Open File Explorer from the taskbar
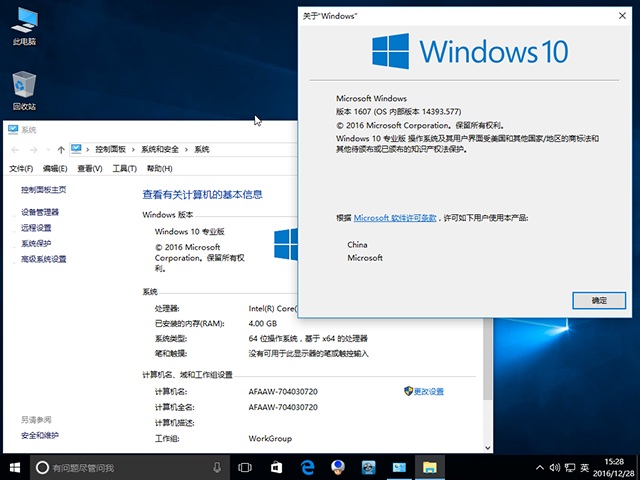The image size is (640, 480). (x=429, y=467)
